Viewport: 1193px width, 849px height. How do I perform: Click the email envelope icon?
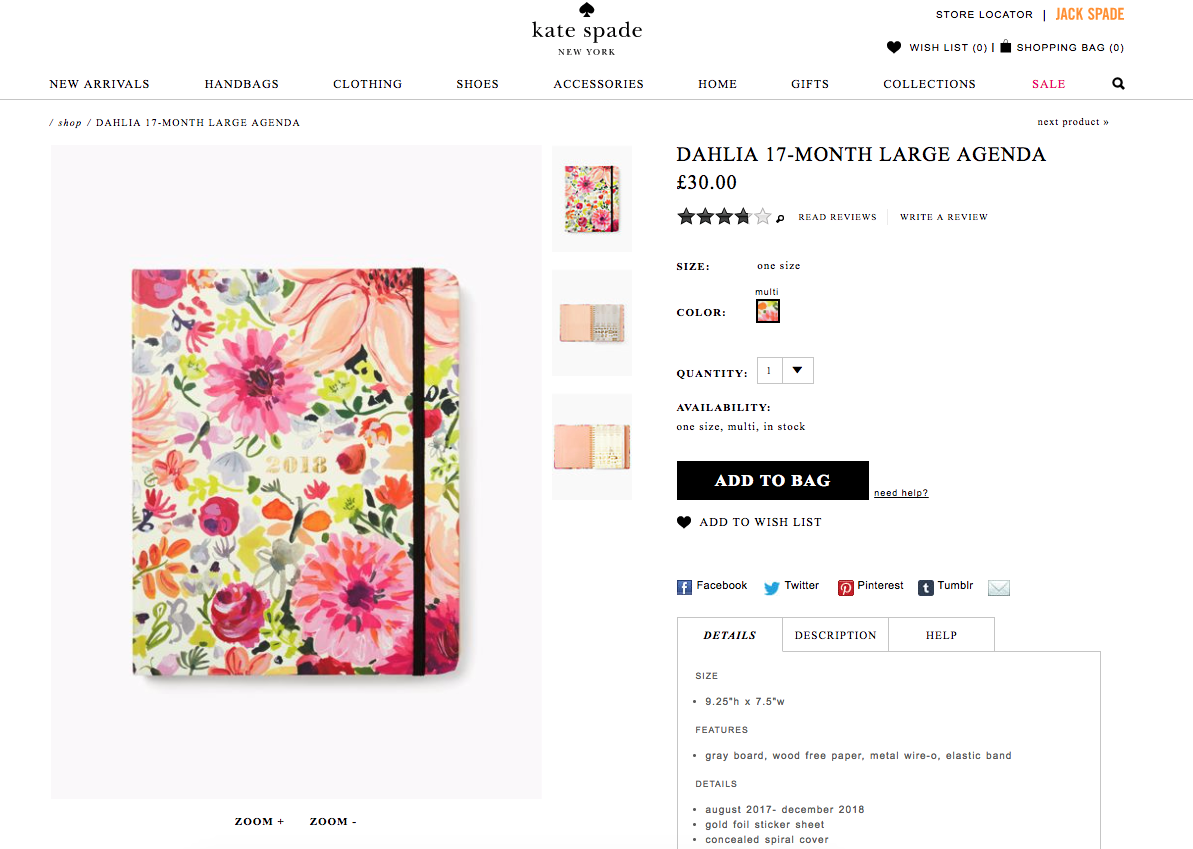(998, 588)
